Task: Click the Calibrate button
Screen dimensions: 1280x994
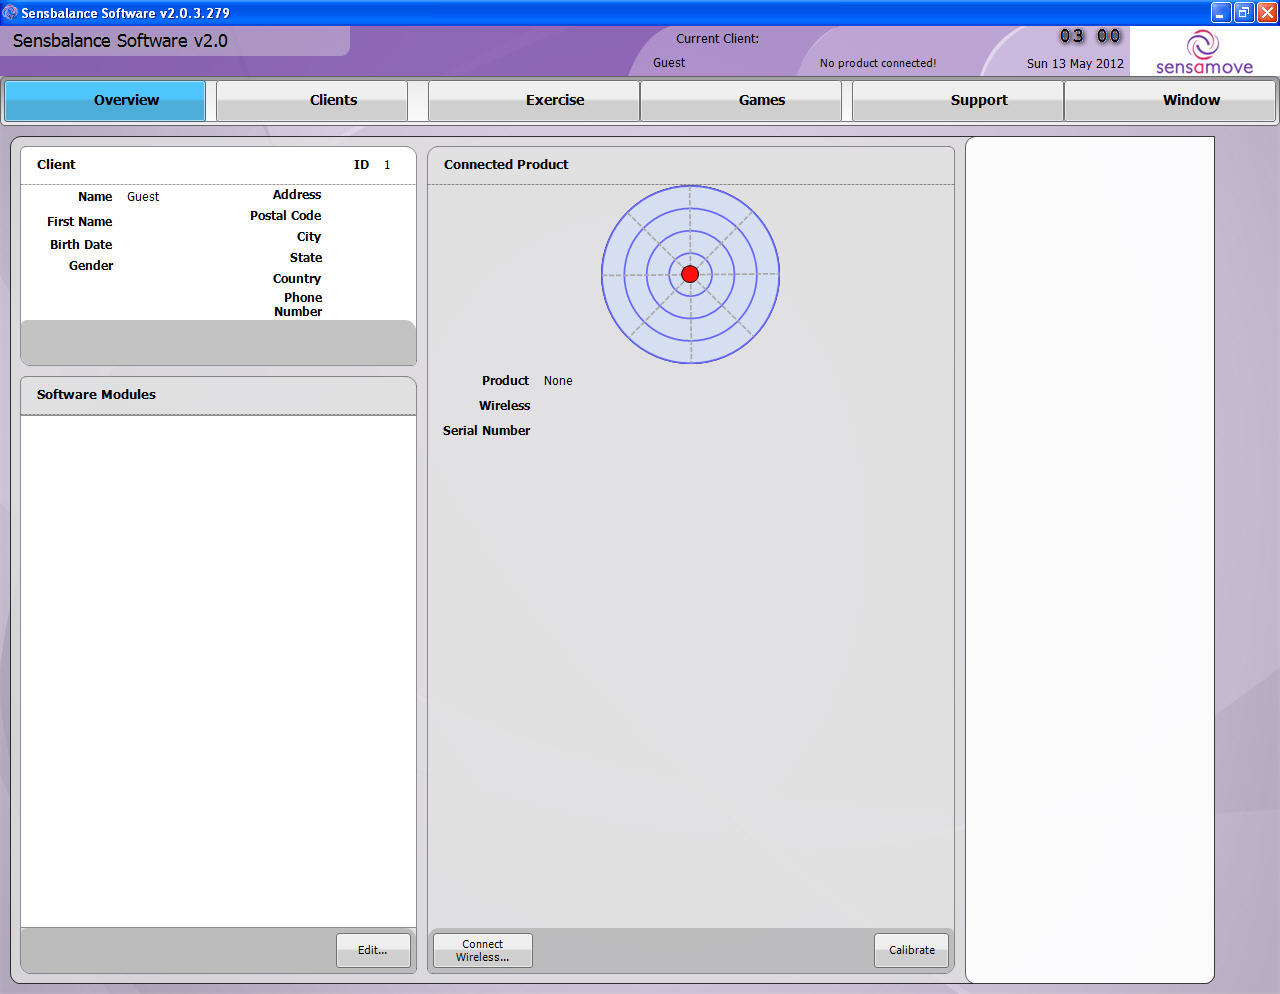Action: click(x=912, y=950)
